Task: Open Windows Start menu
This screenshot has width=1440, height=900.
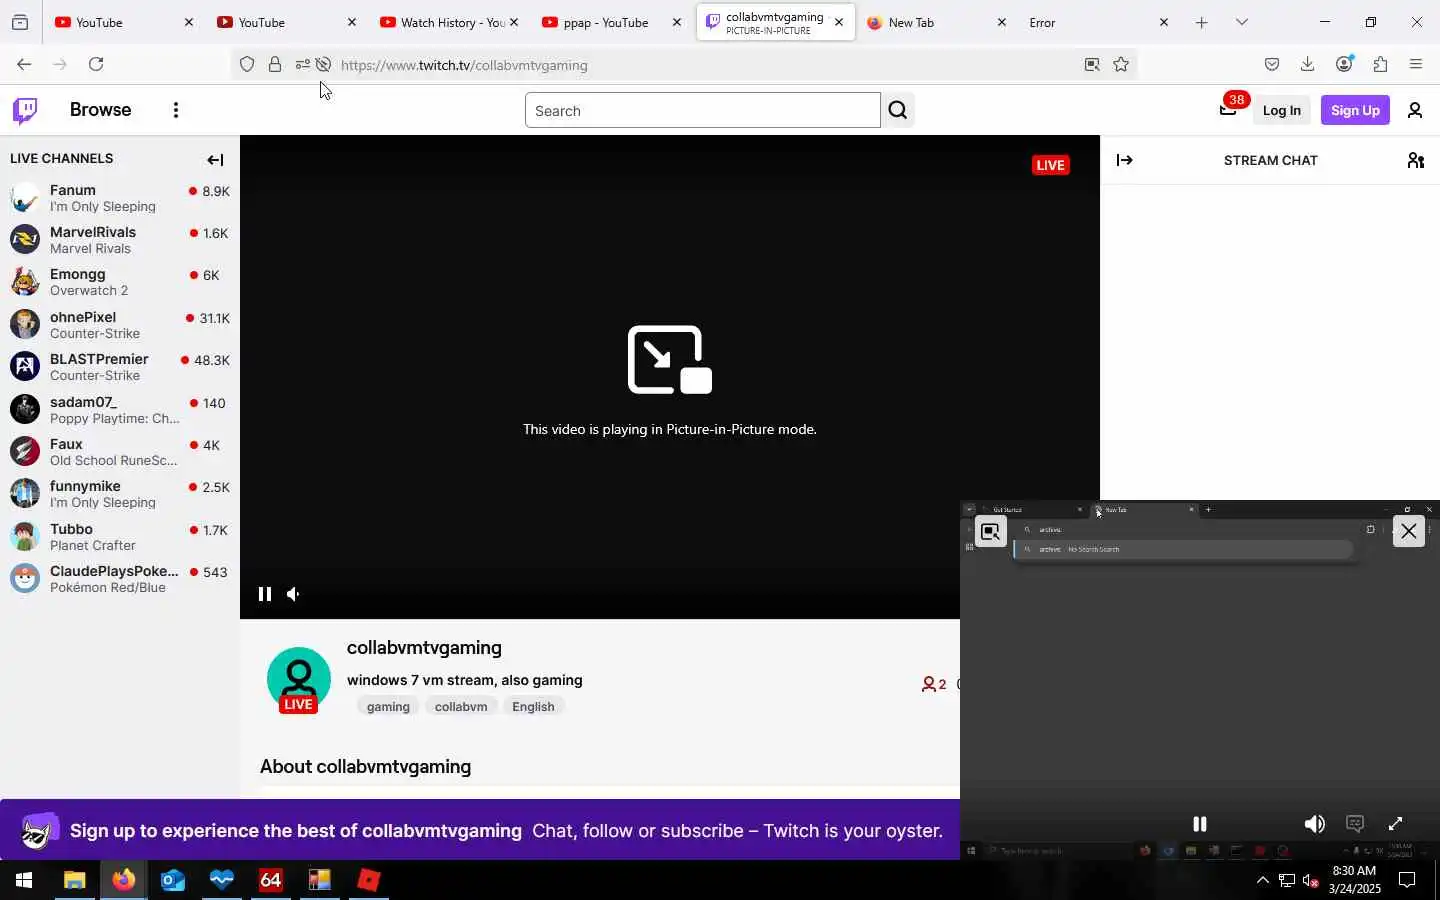Action: (x=24, y=880)
